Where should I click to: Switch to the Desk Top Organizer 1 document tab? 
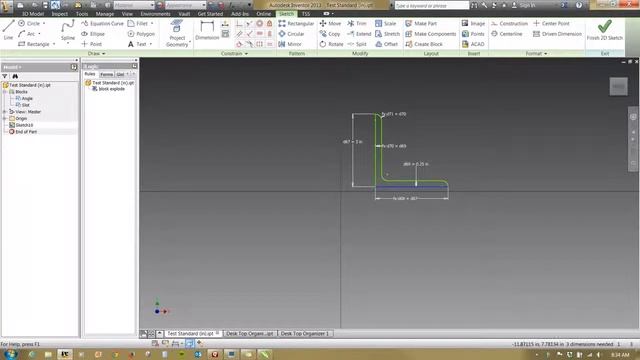[x=305, y=333]
